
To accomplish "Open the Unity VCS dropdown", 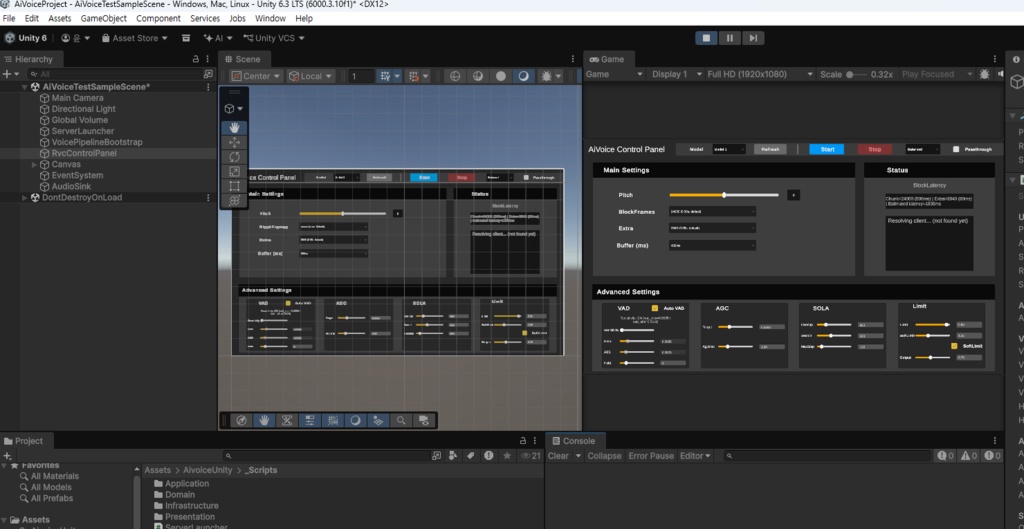I will point(274,38).
